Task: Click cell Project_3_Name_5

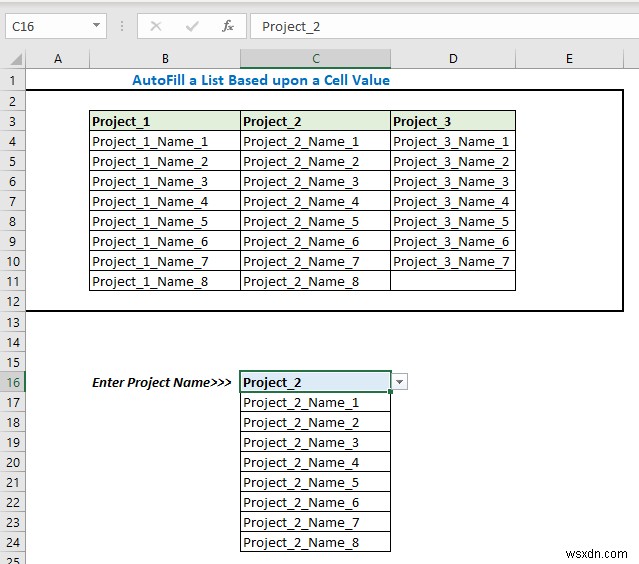Action: click(453, 221)
